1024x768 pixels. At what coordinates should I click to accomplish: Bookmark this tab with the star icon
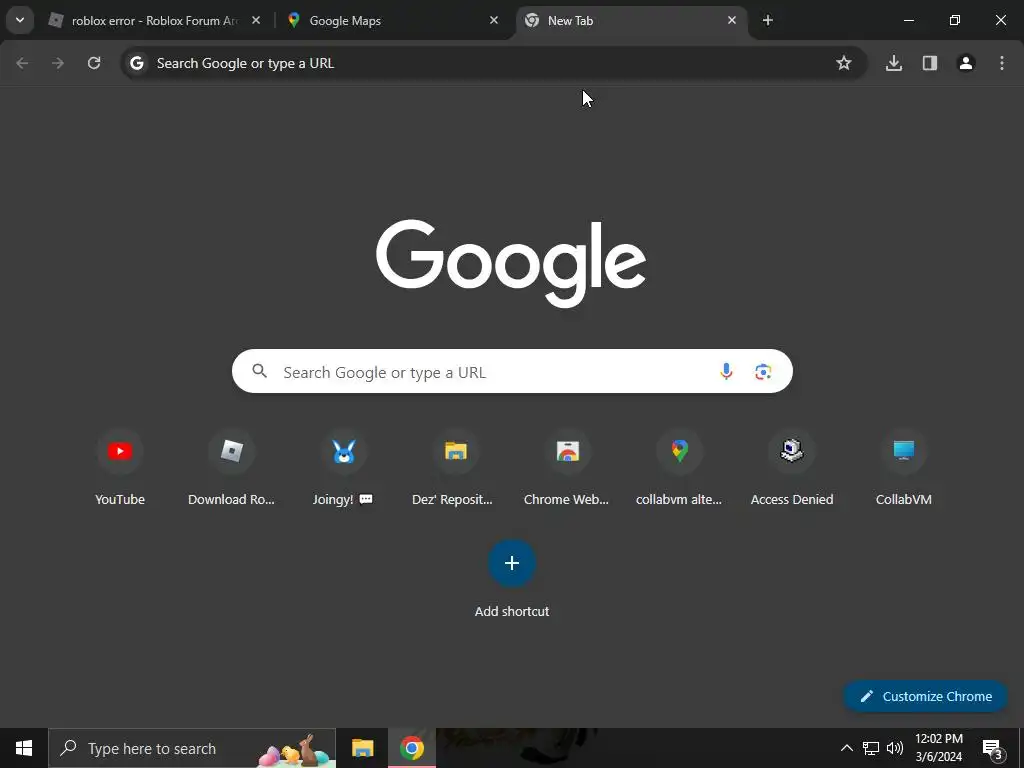point(844,63)
